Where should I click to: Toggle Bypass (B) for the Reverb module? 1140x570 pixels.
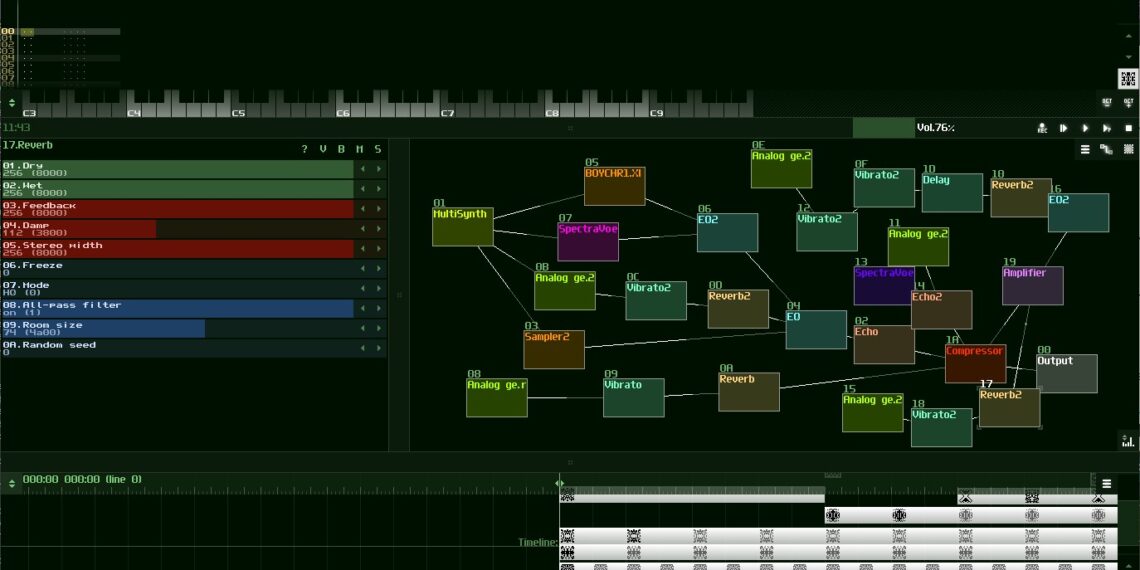pos(341,149)
